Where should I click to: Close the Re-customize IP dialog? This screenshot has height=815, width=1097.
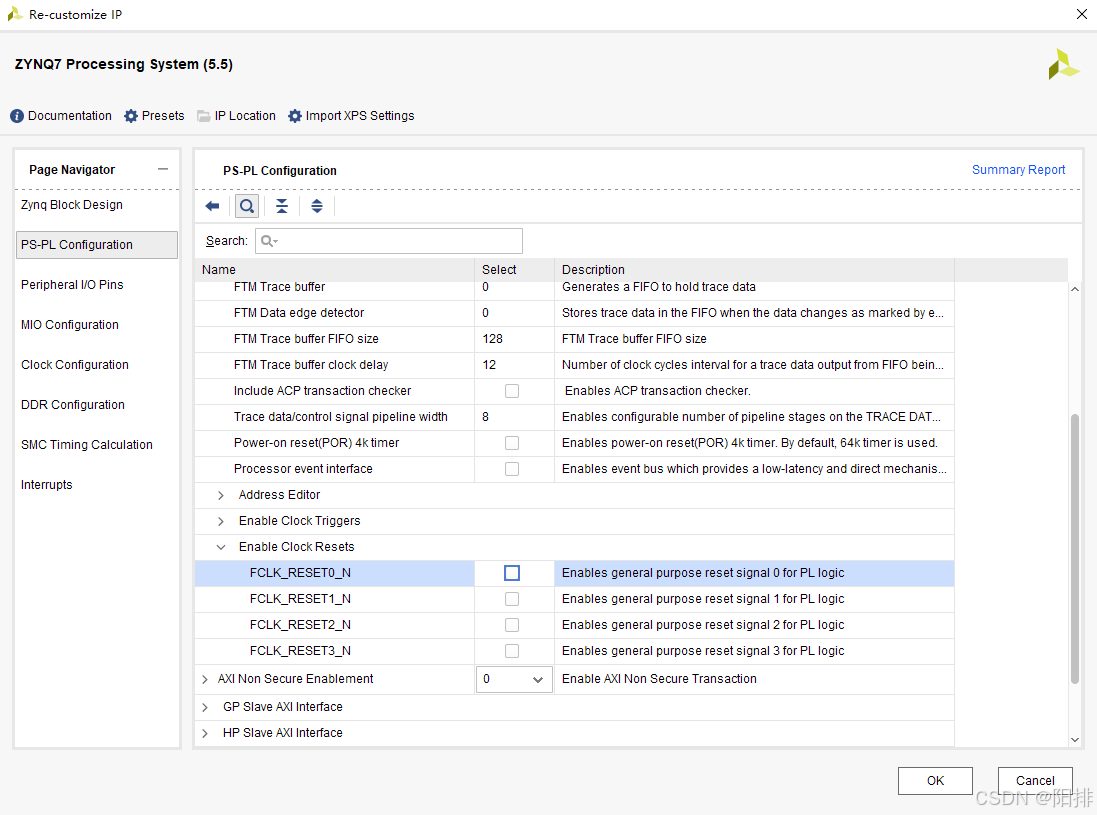click(1082, 14)
